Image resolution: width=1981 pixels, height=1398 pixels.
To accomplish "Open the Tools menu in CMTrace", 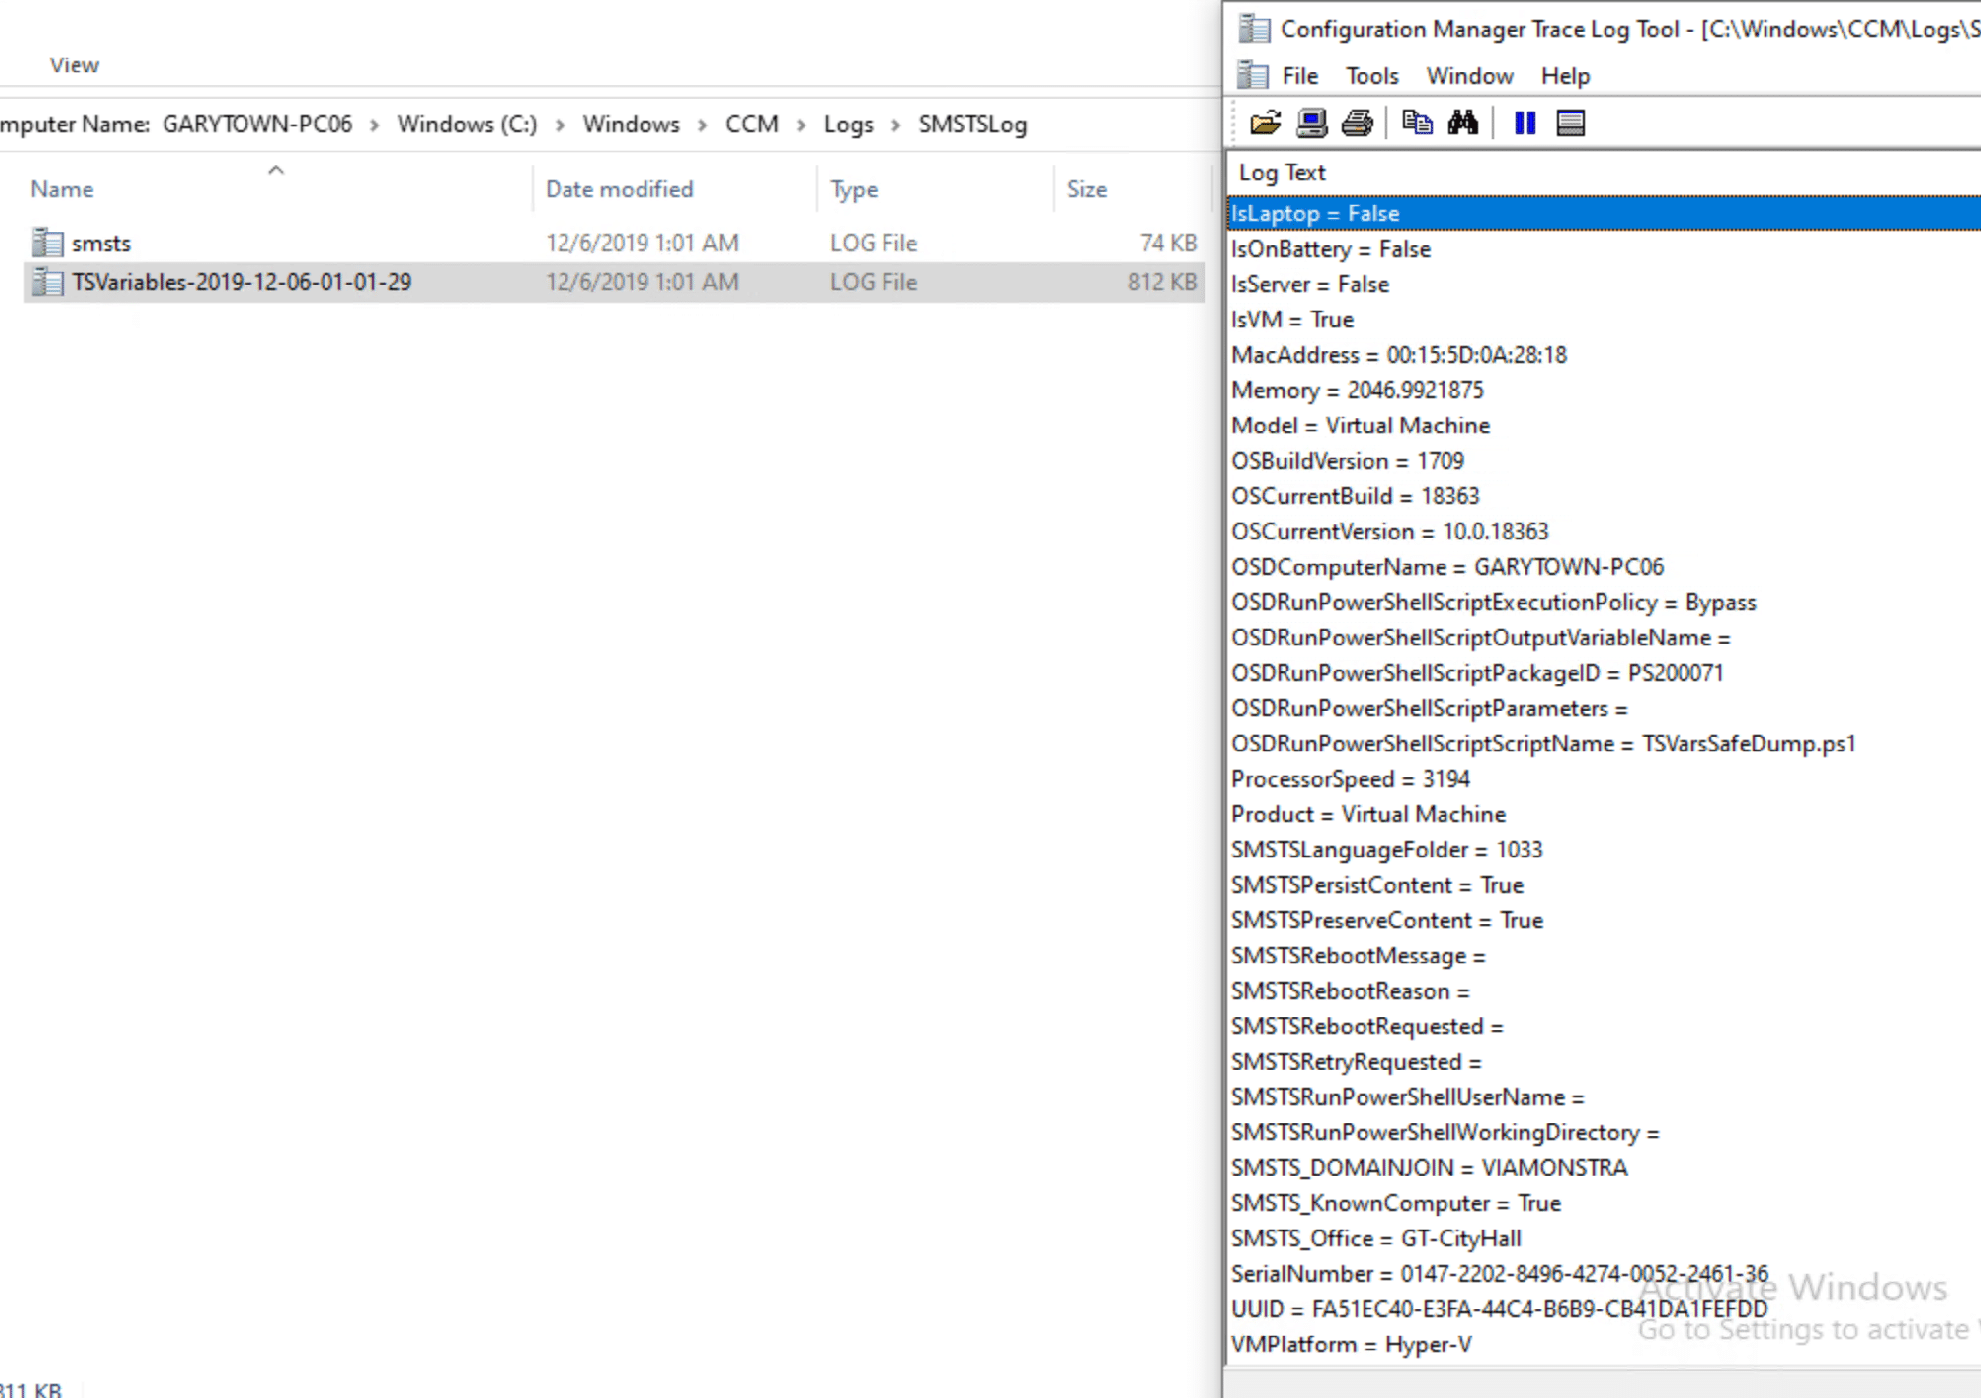I will (x=1371, y=75).
